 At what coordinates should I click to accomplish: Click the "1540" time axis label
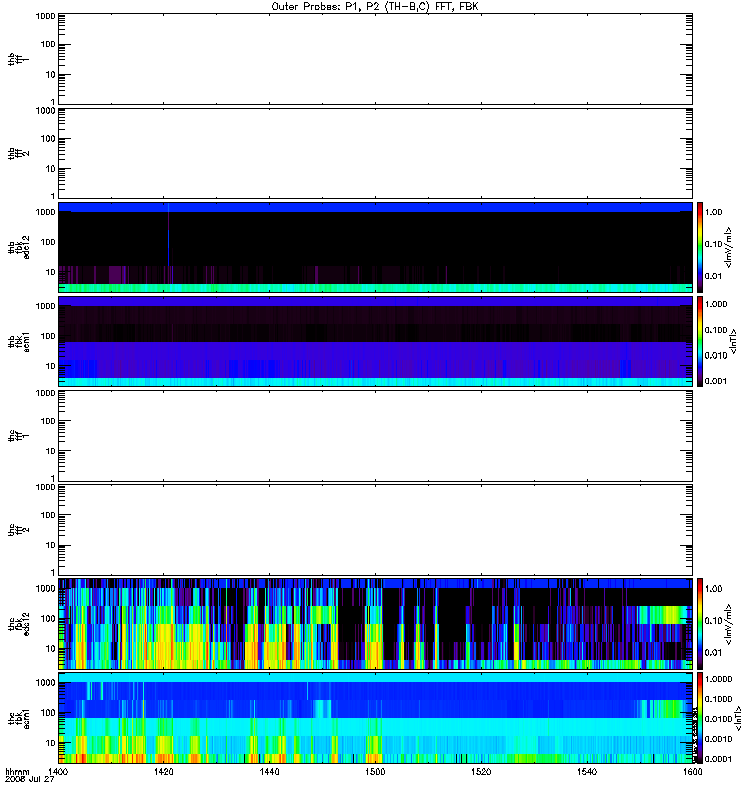[587, 771]
